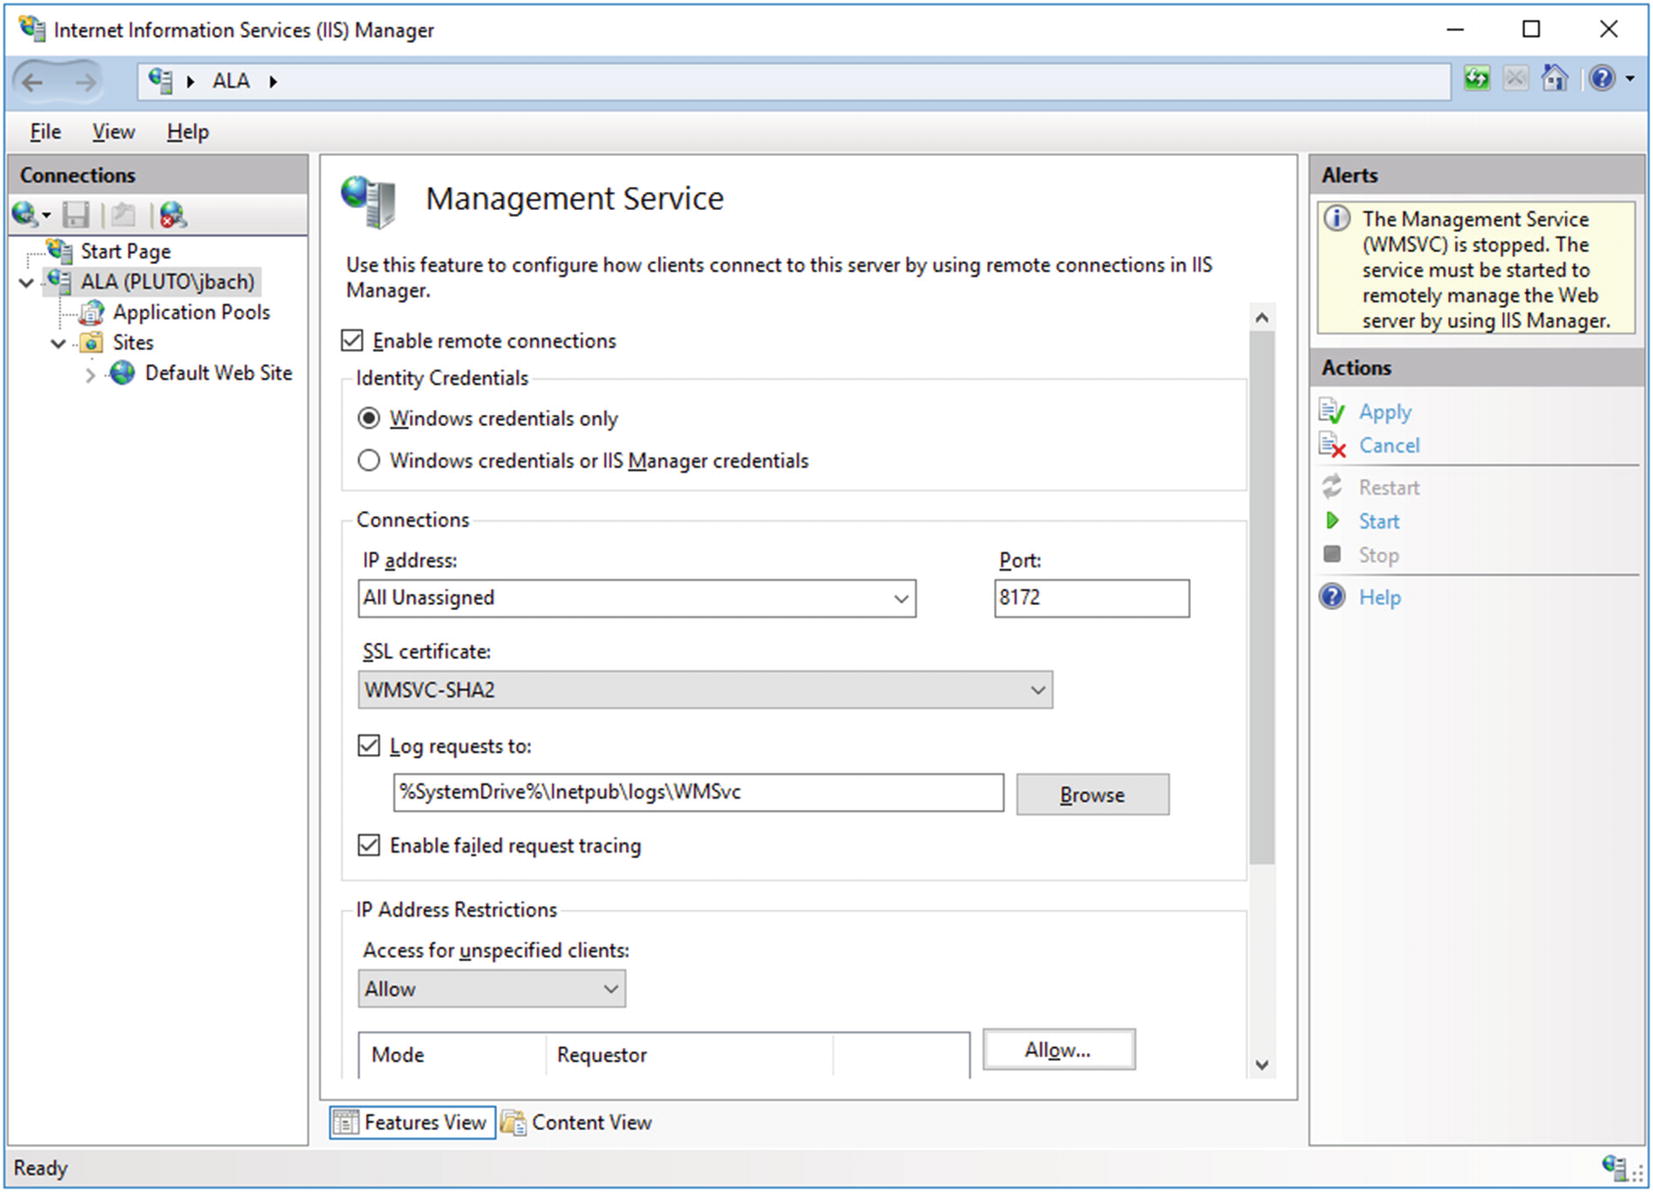Click IIS Manager title bar app icon
Screen dimensions: 1653x1192
tap(32, 29)
